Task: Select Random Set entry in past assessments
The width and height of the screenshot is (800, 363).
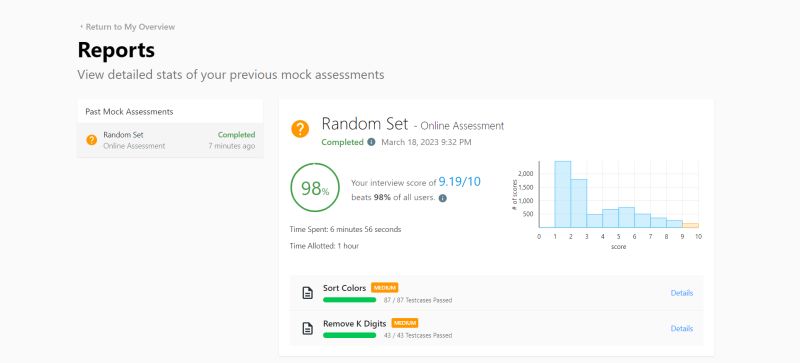Action: click(170, 140)
